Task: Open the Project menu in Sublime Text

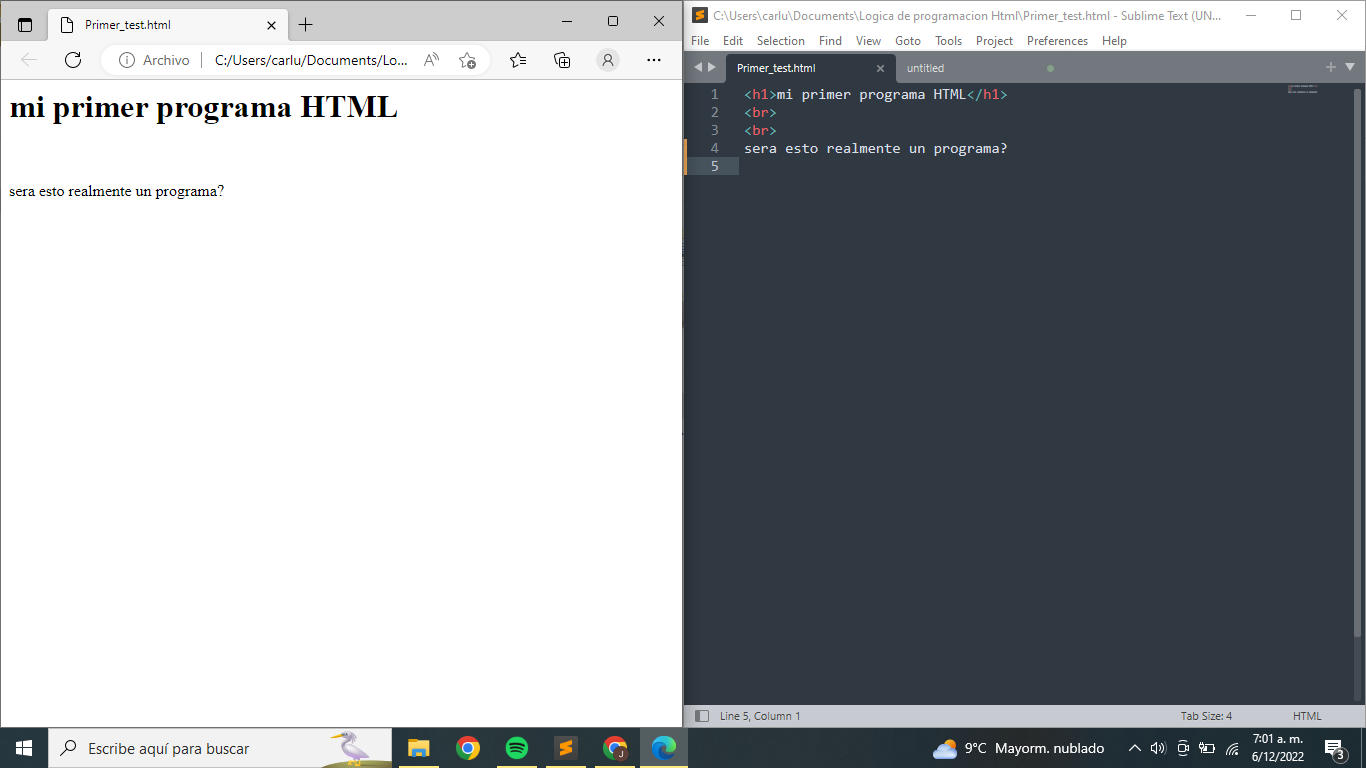Action: click(x=994, y=41)
